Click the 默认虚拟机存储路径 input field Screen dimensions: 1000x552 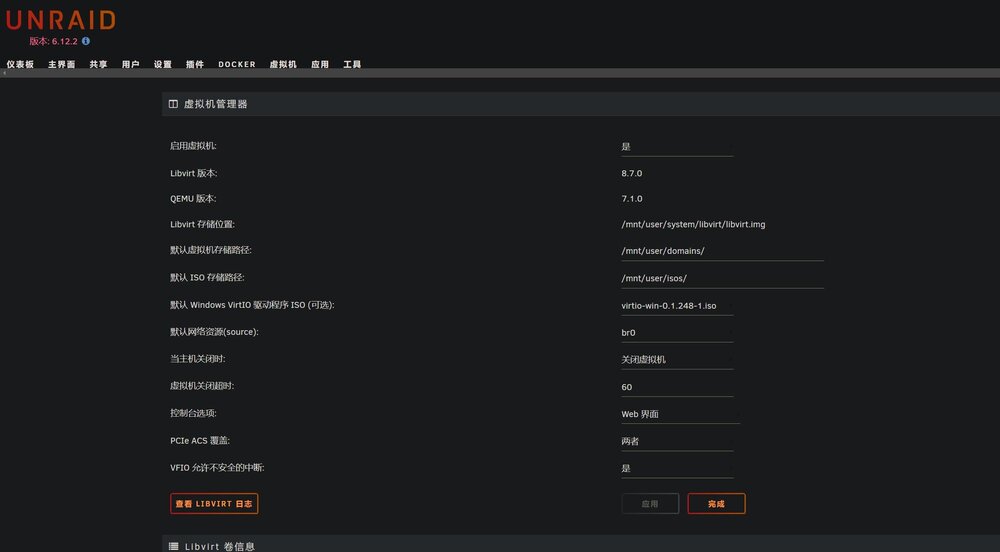[722, 251]
